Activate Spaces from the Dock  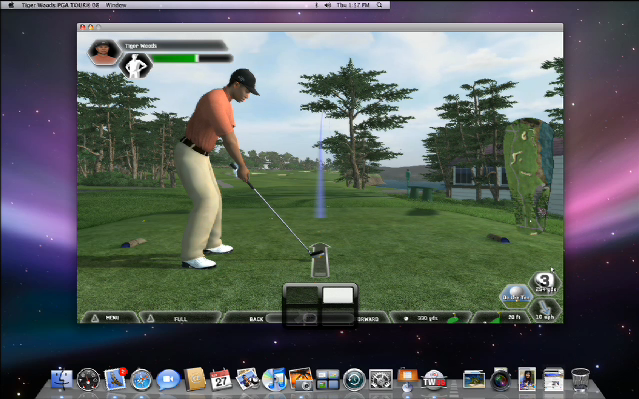pos(328,379)
